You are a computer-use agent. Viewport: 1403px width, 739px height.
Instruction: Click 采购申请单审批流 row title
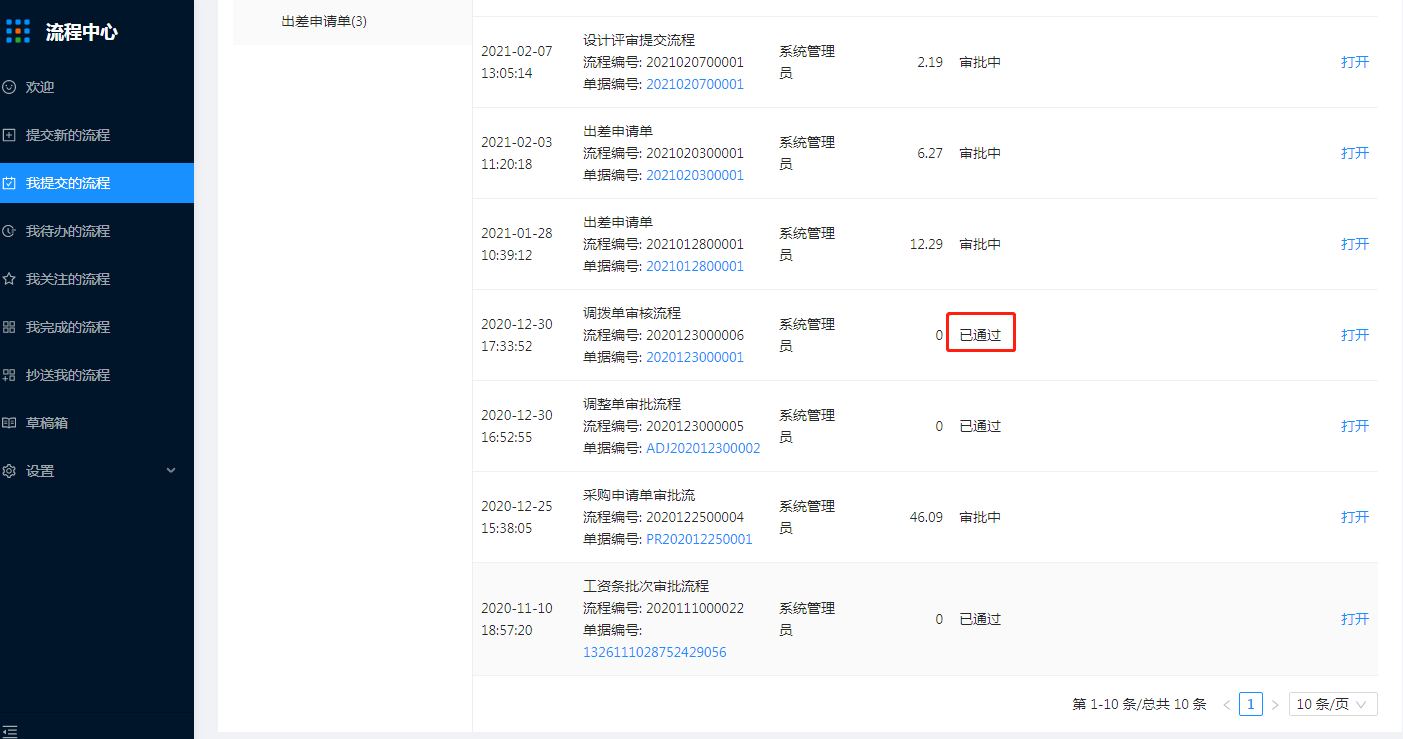[639, 495]
